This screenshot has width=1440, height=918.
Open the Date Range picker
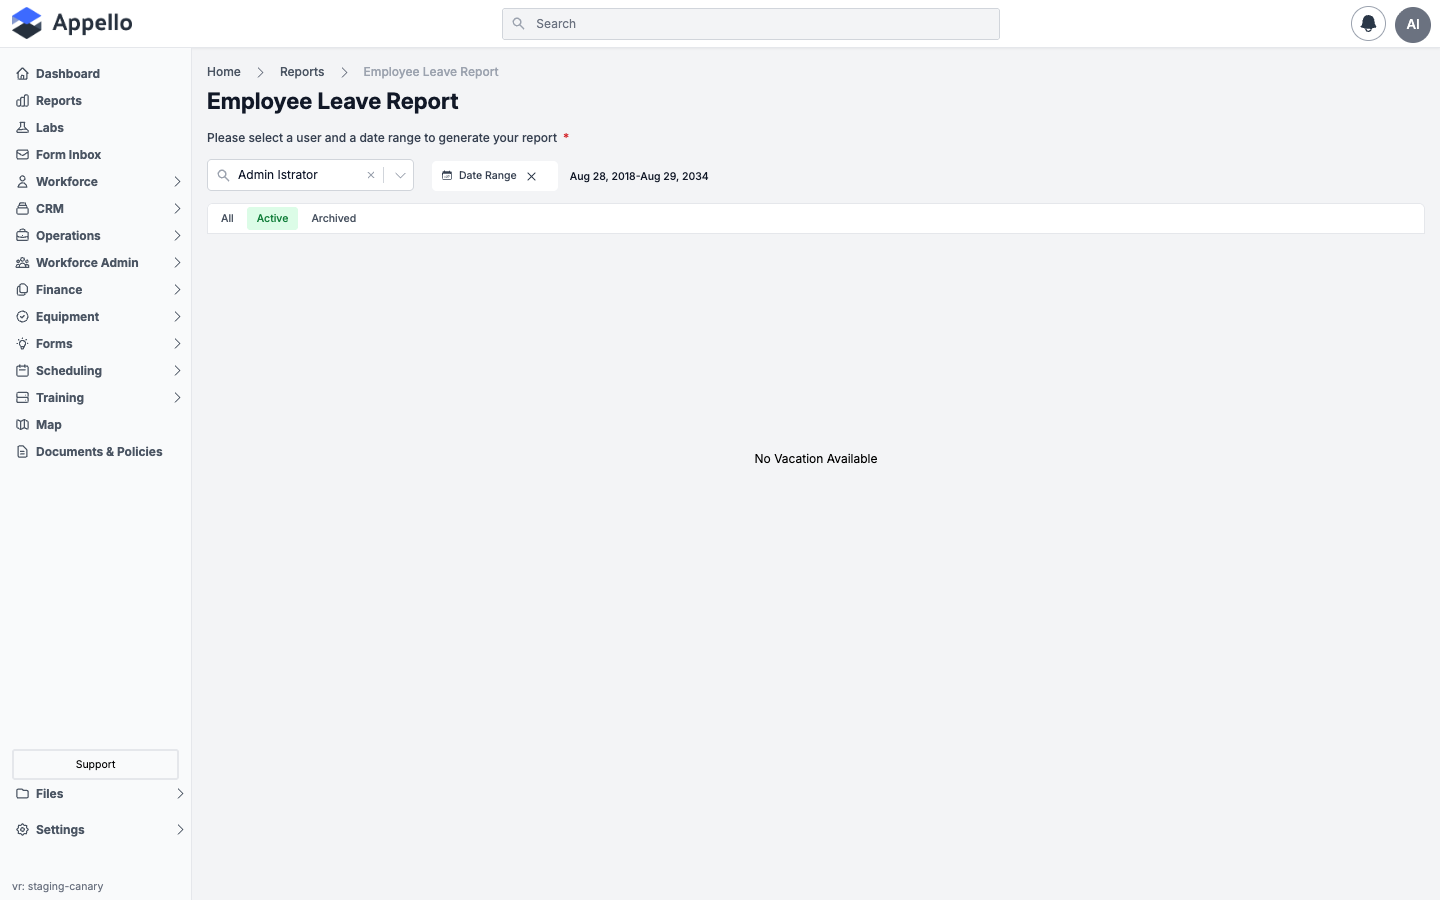click(488, 176)
